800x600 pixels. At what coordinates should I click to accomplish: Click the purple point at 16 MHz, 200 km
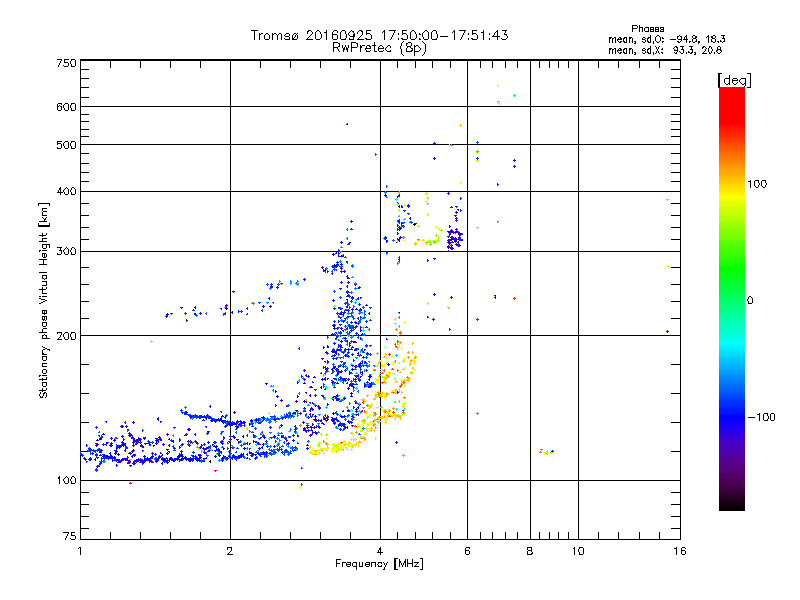click(x=667, y=332)
